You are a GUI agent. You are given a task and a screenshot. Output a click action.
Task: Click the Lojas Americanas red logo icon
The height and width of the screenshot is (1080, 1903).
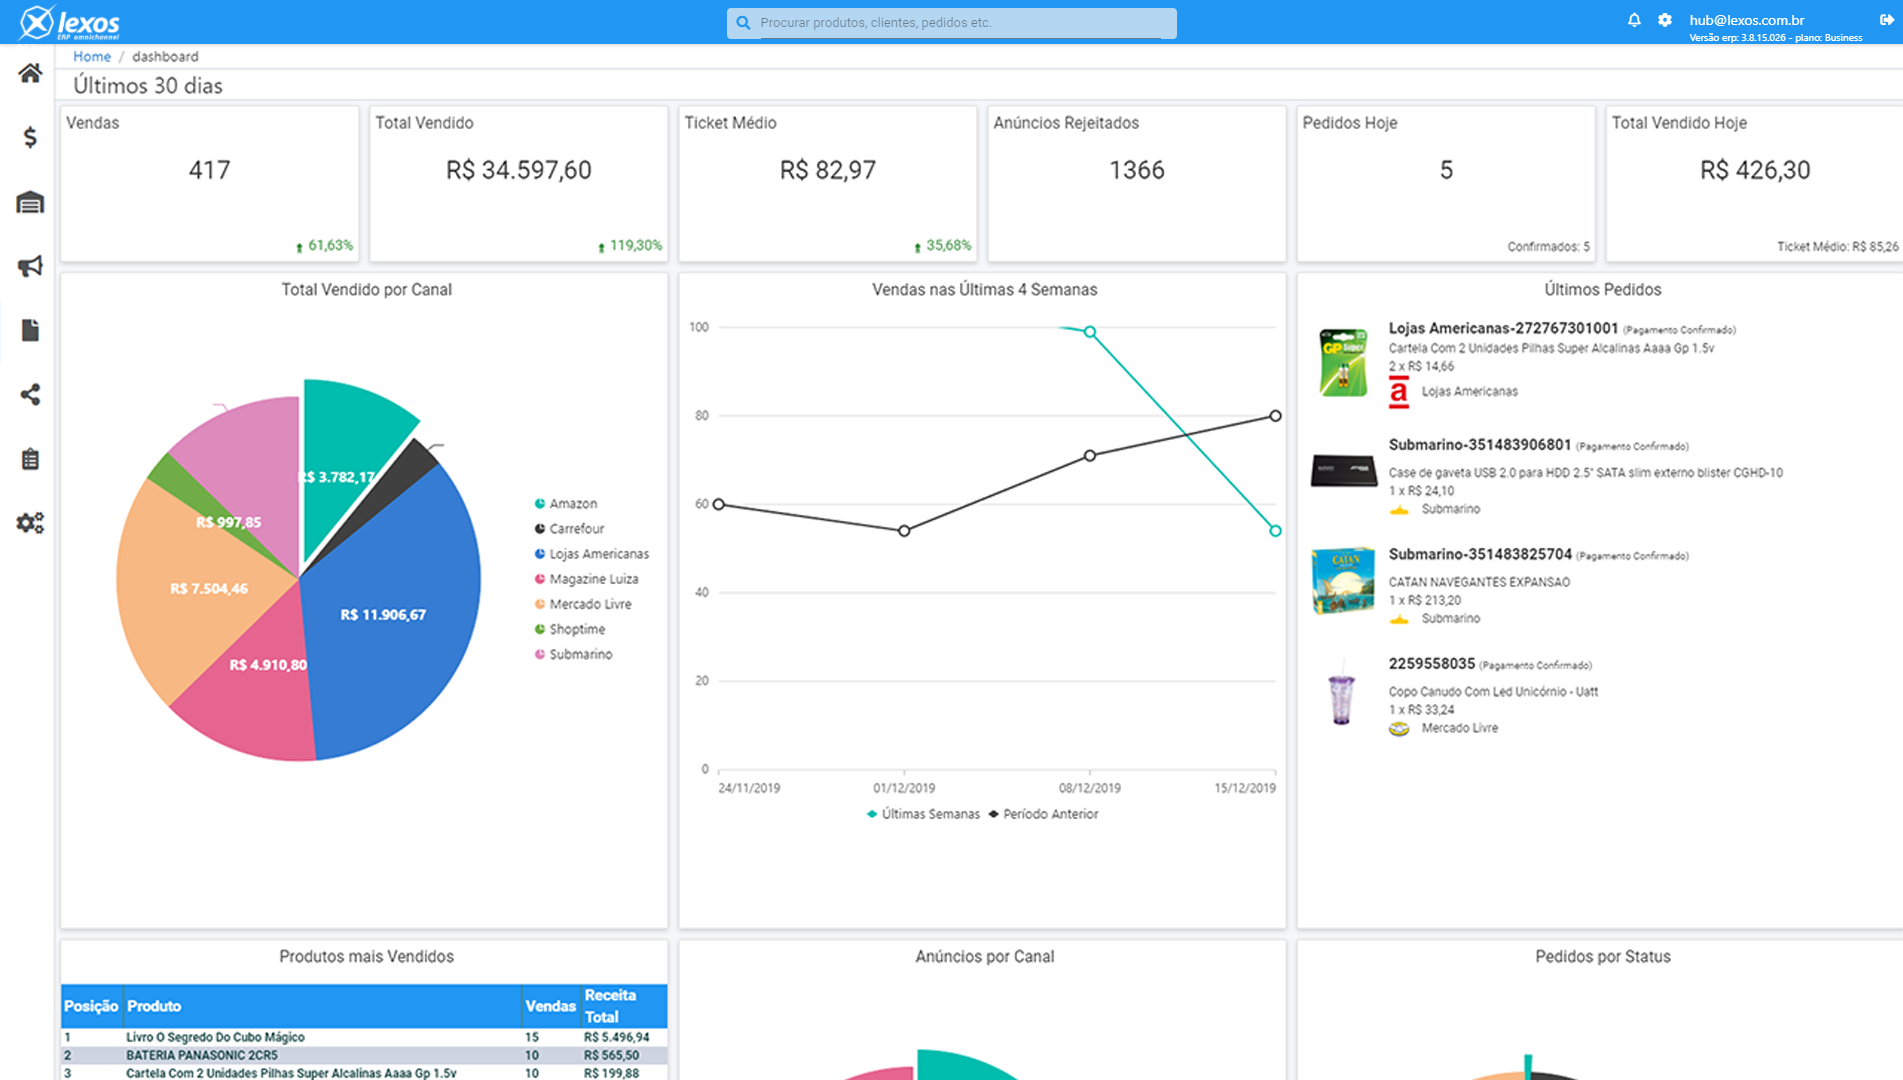1399,392
